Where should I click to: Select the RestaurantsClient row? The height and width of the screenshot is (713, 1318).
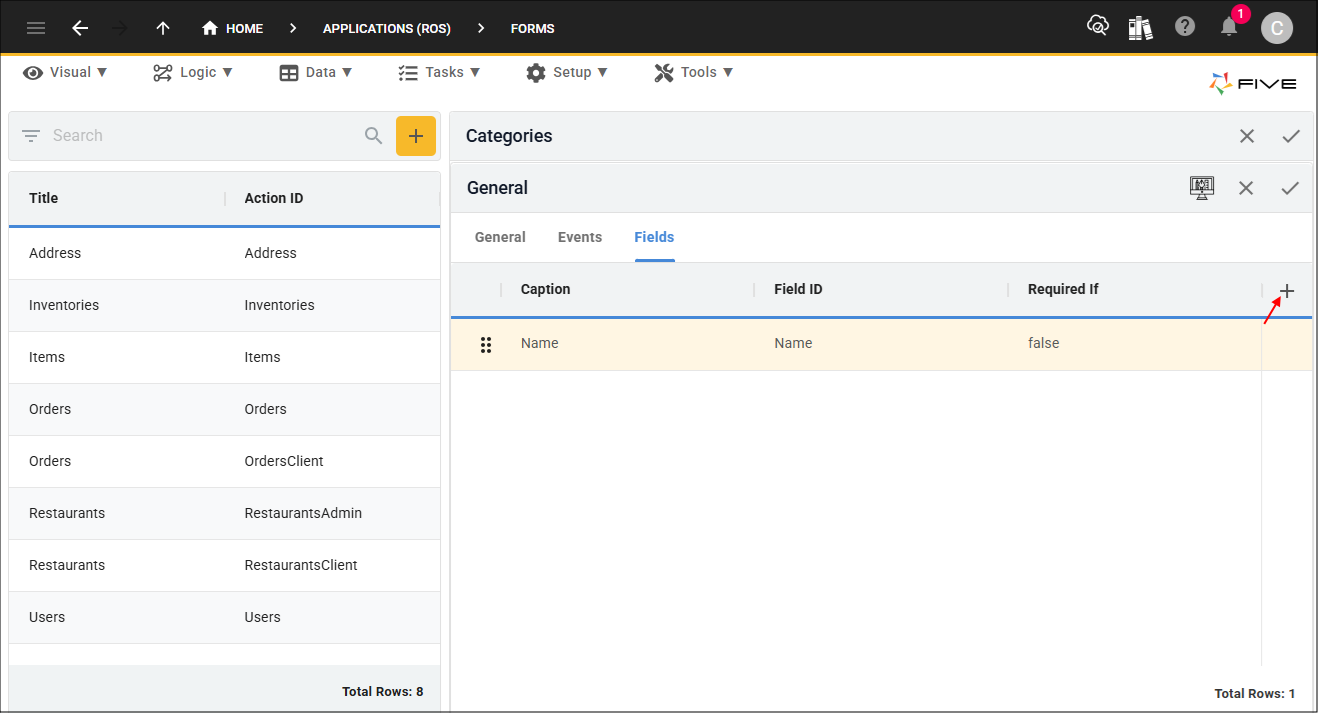[x=224, y=565]
